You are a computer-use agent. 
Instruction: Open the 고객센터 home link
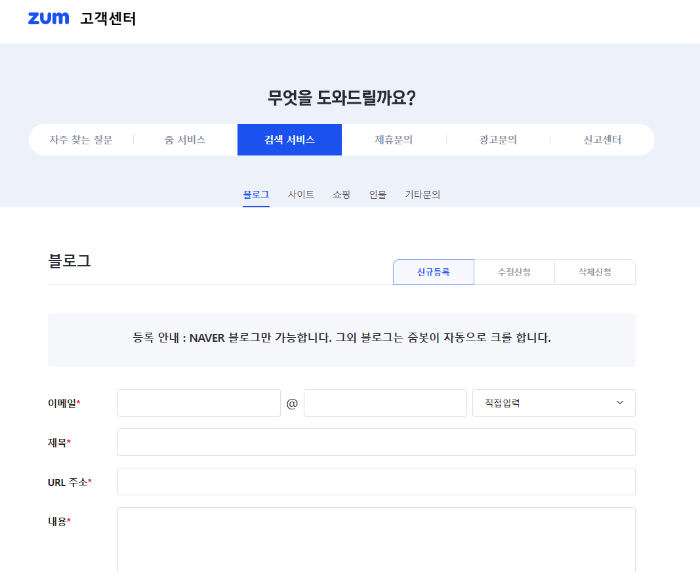(x=108, y=19)
